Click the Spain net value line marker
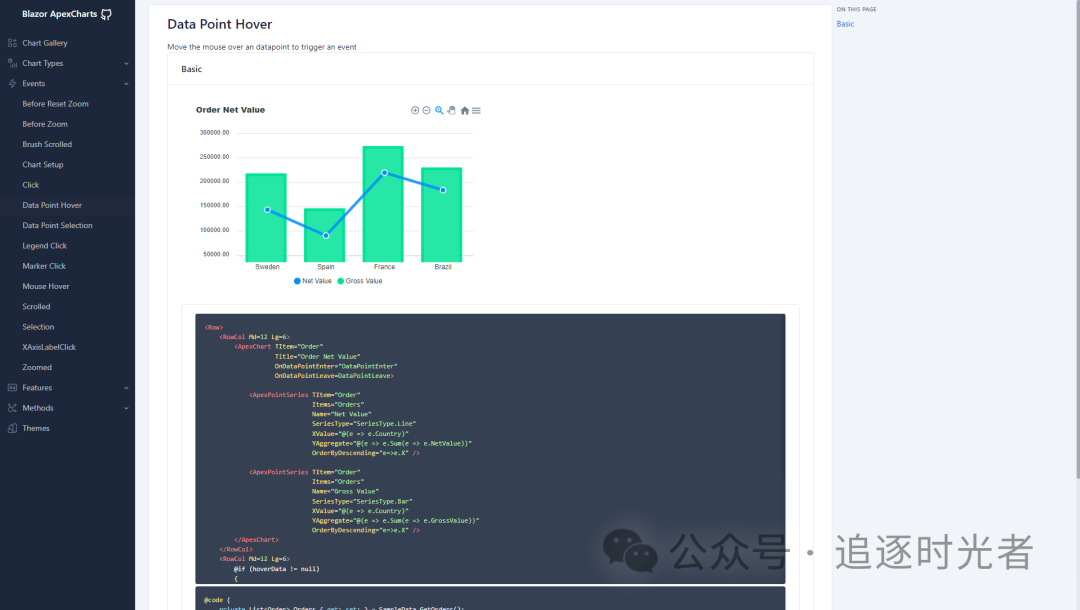Image resolution: width=1080 pixels, height=610 pixels. tap(326, 235)
